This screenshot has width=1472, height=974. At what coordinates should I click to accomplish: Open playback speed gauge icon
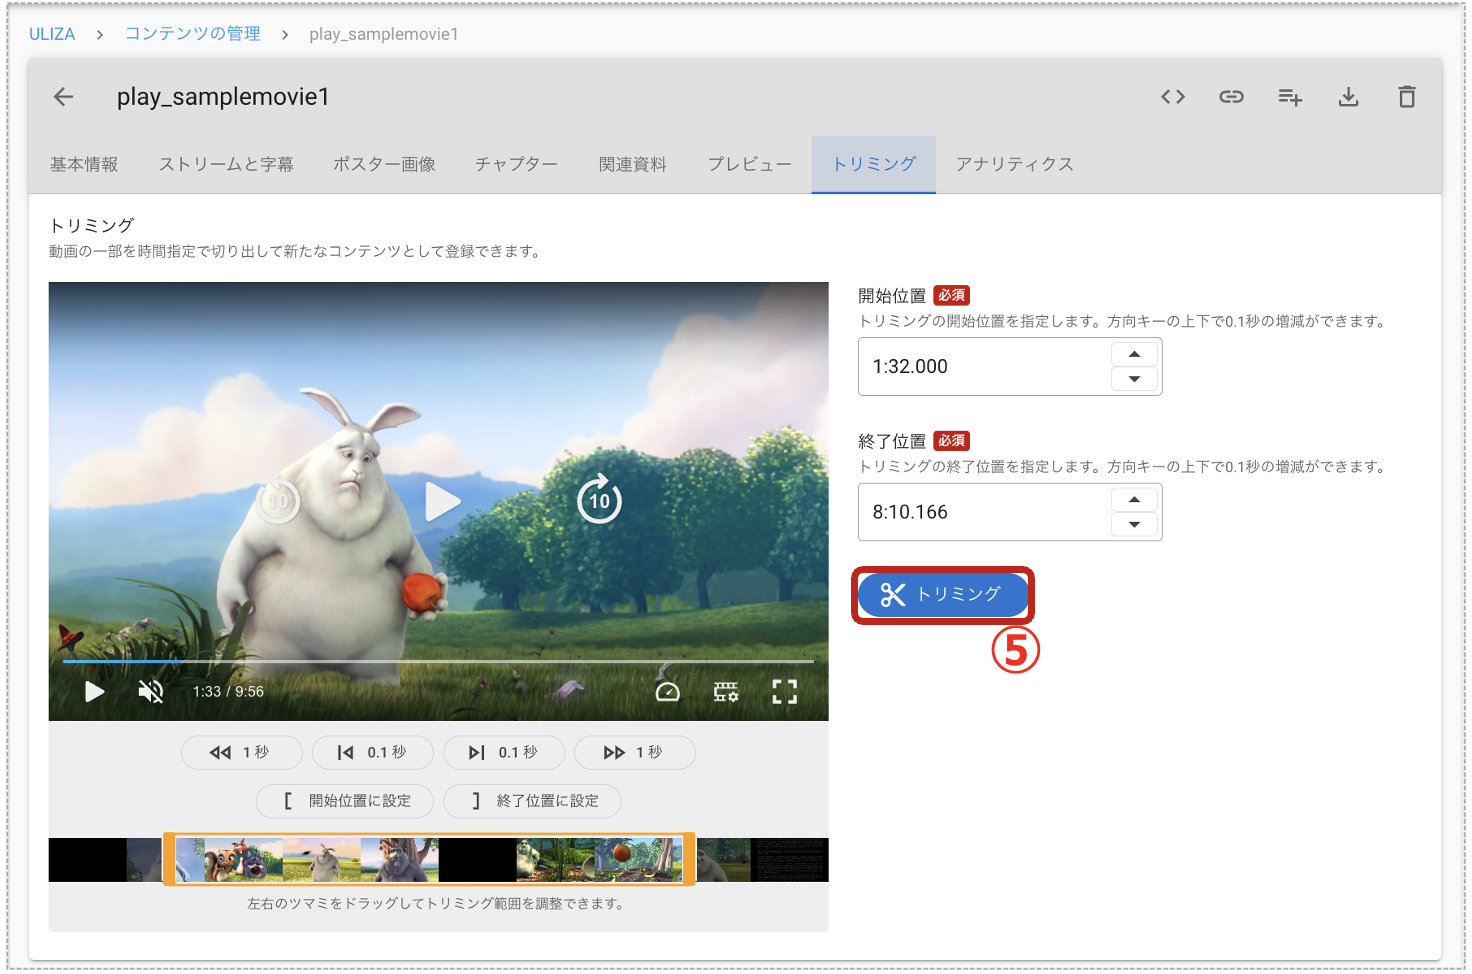point(668,691)
